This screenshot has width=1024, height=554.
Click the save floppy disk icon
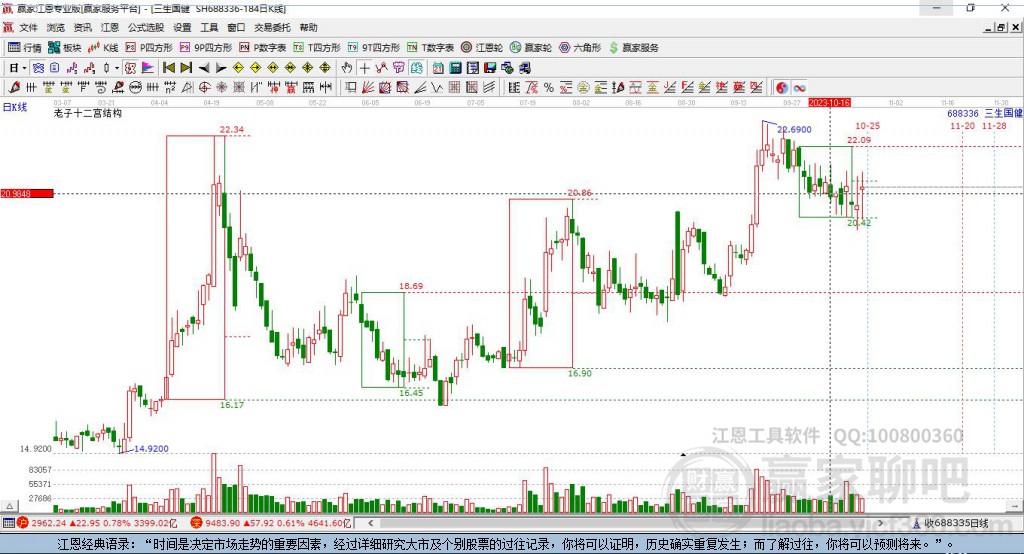coord(490,68)
